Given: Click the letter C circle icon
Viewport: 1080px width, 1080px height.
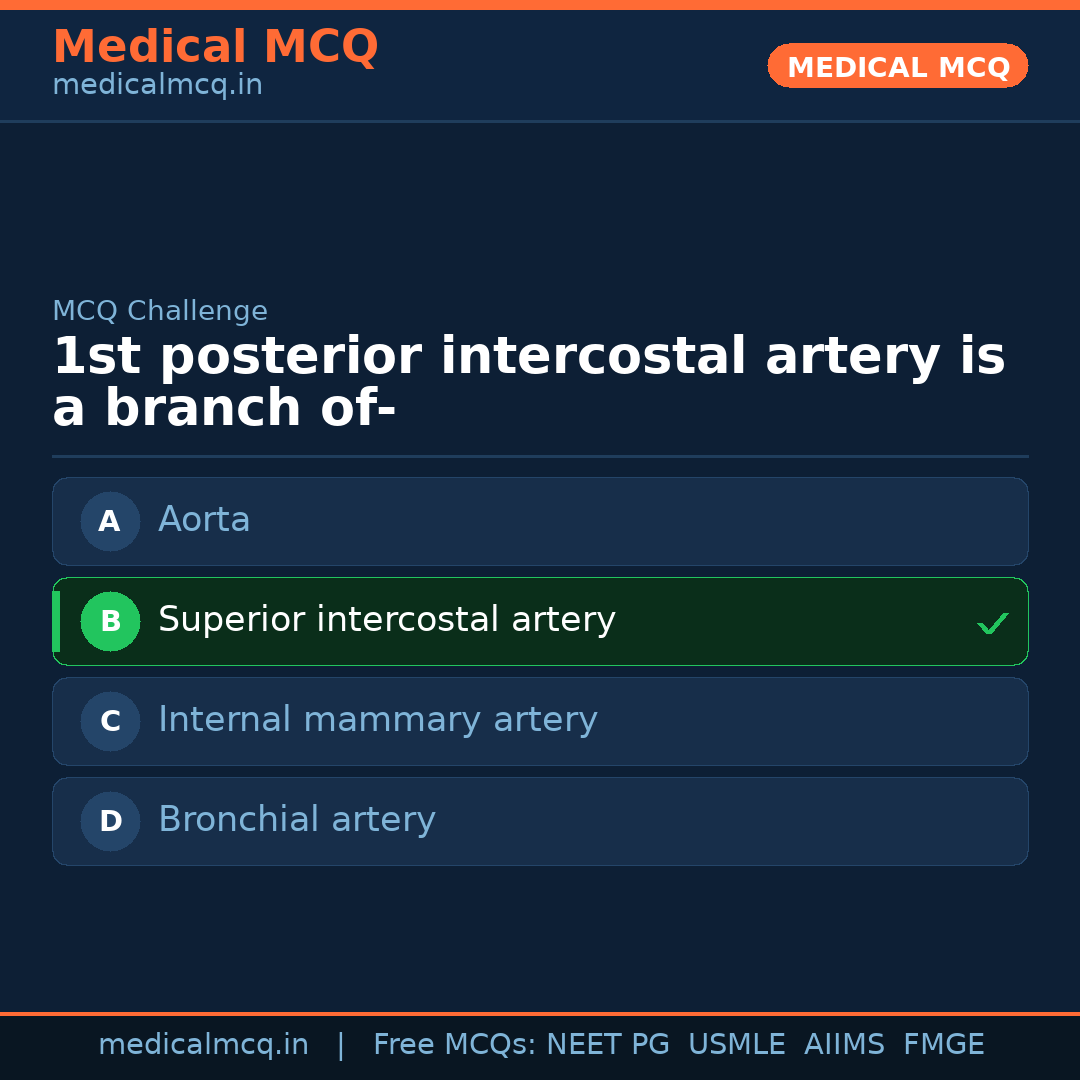Looking at the screenshot, I should pyautogui.click(x=110, y=721).
